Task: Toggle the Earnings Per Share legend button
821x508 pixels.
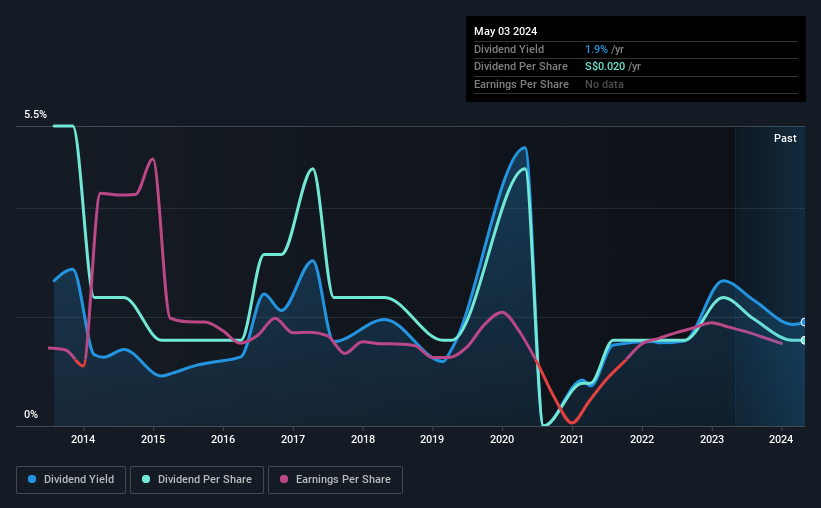Action: coord(335,480)
